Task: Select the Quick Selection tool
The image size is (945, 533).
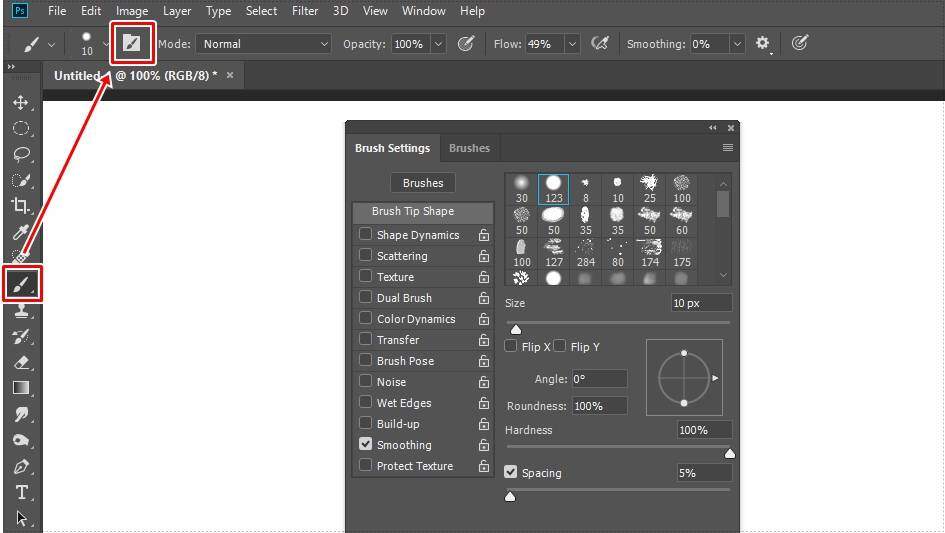Action: point(21,180)
